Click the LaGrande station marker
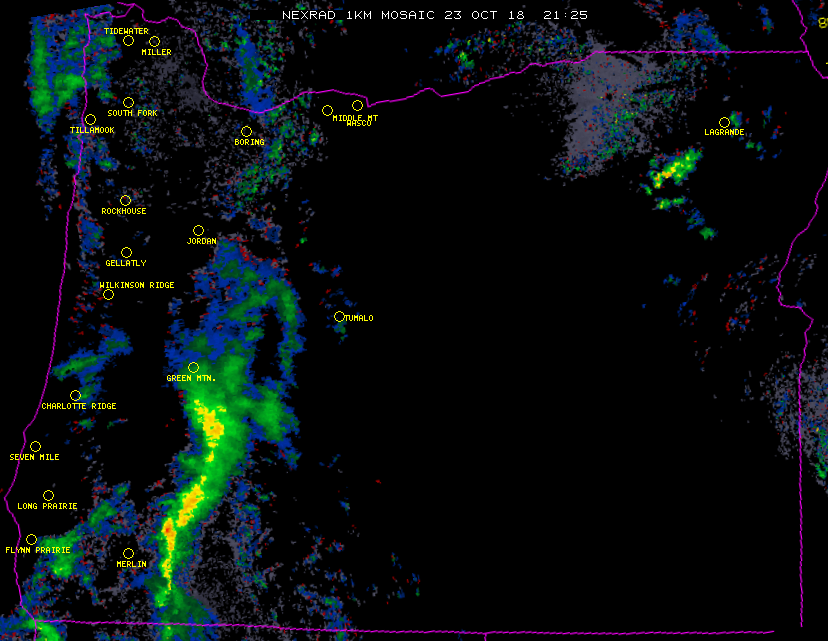 point(724,122)
